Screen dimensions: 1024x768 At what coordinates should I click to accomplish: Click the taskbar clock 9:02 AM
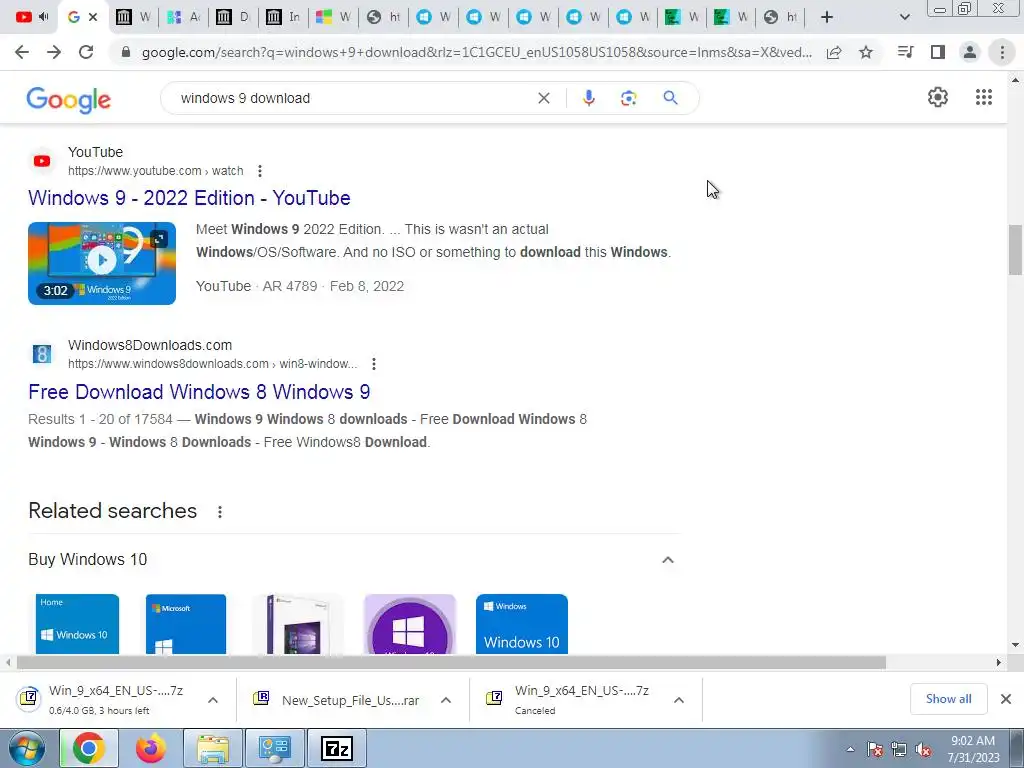[973, 749]
